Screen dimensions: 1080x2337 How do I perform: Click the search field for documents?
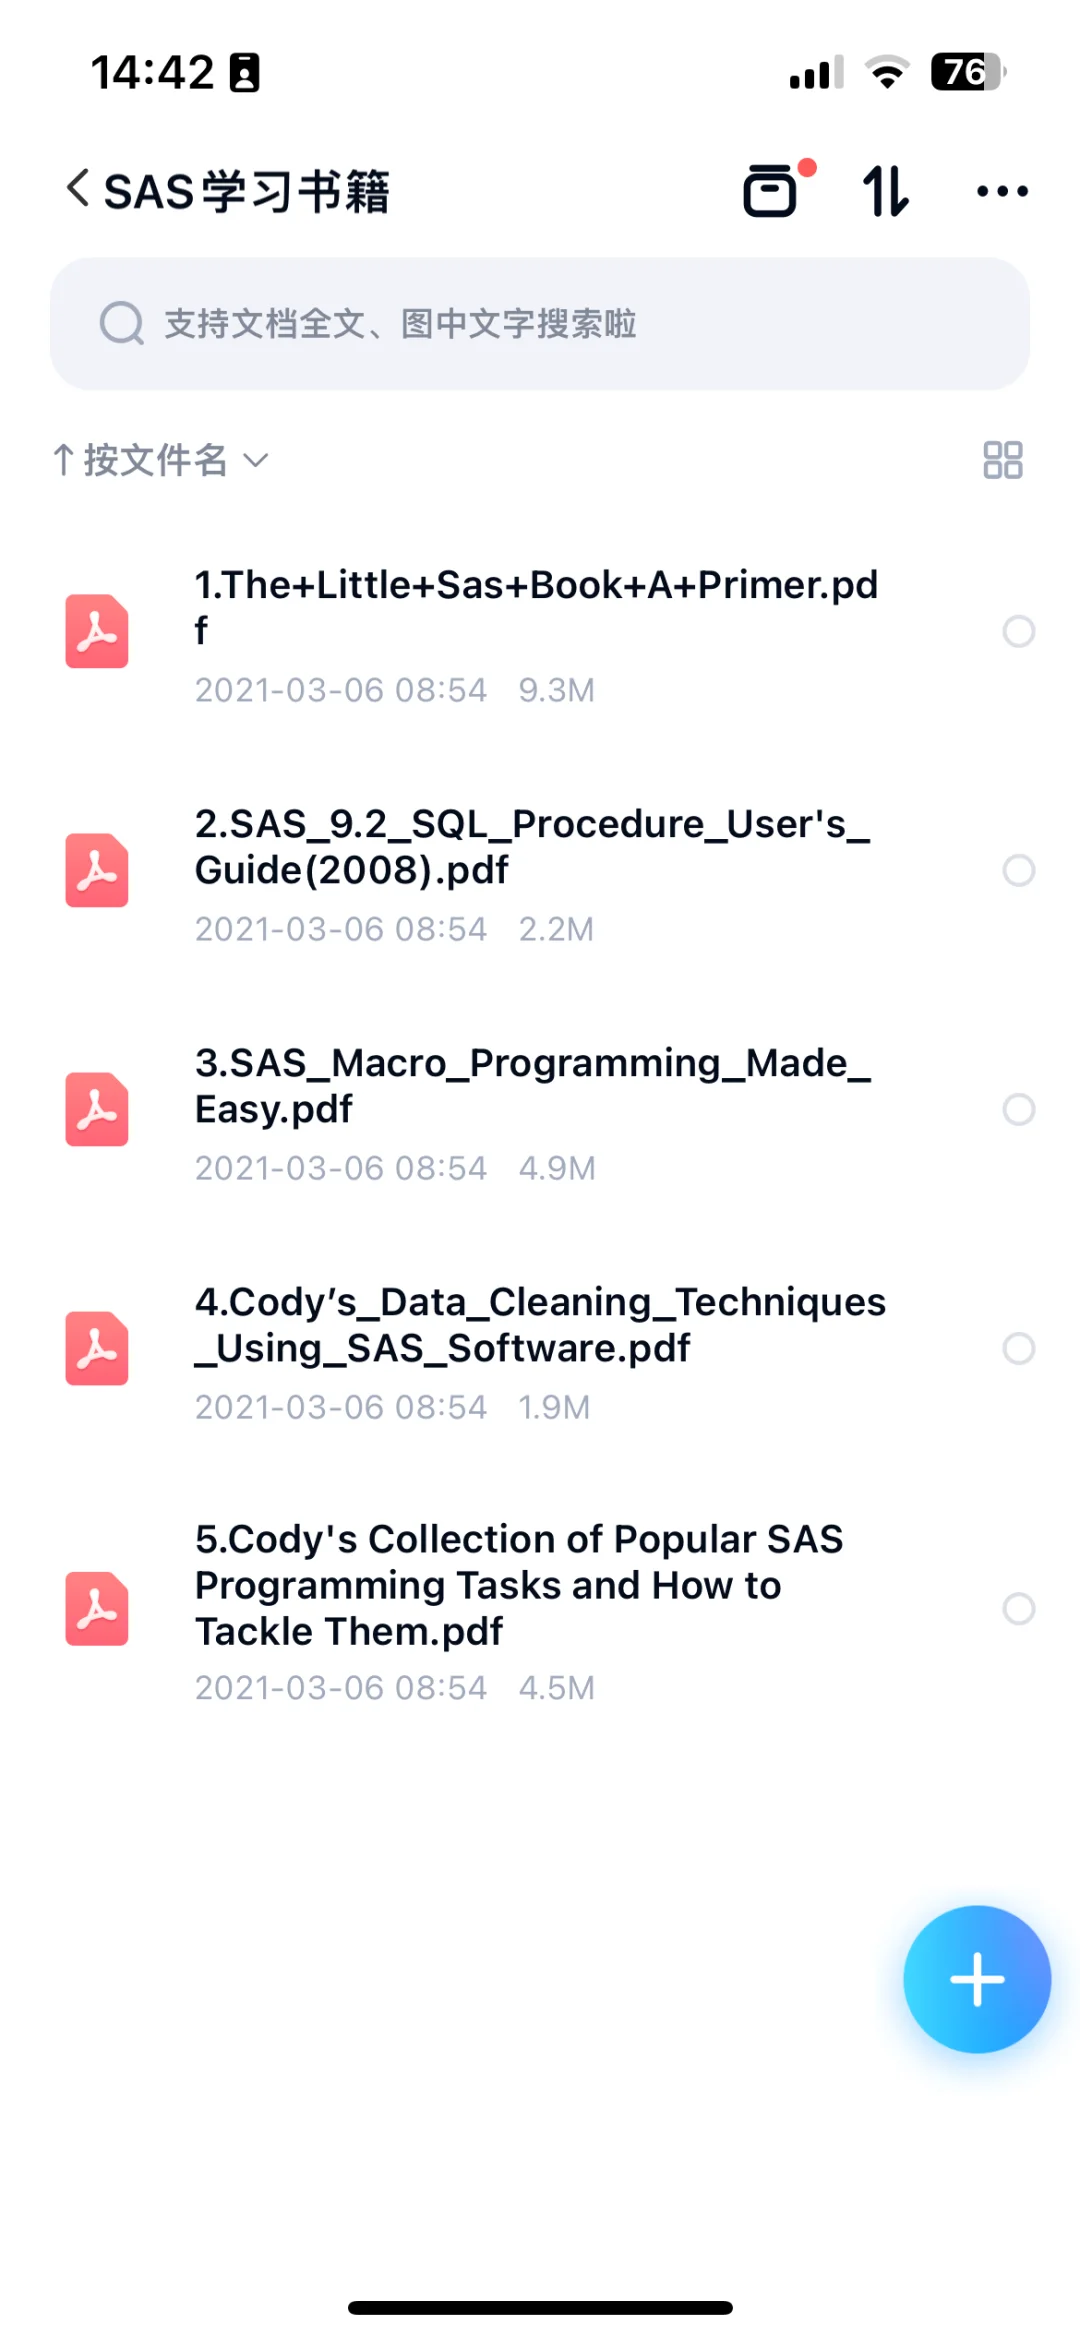pos(540,324)
